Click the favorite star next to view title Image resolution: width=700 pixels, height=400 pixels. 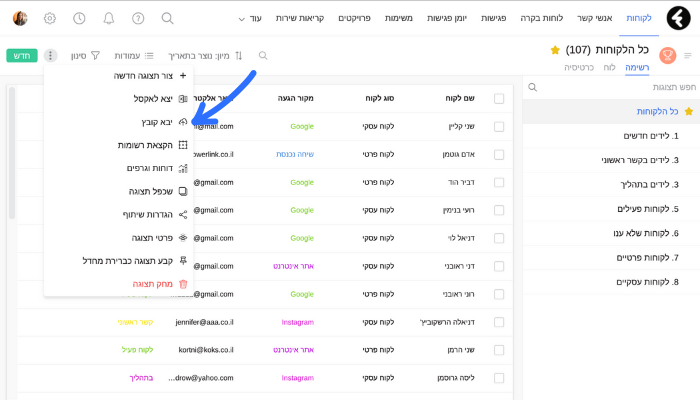pyautogui.click(x=555, y=50)
